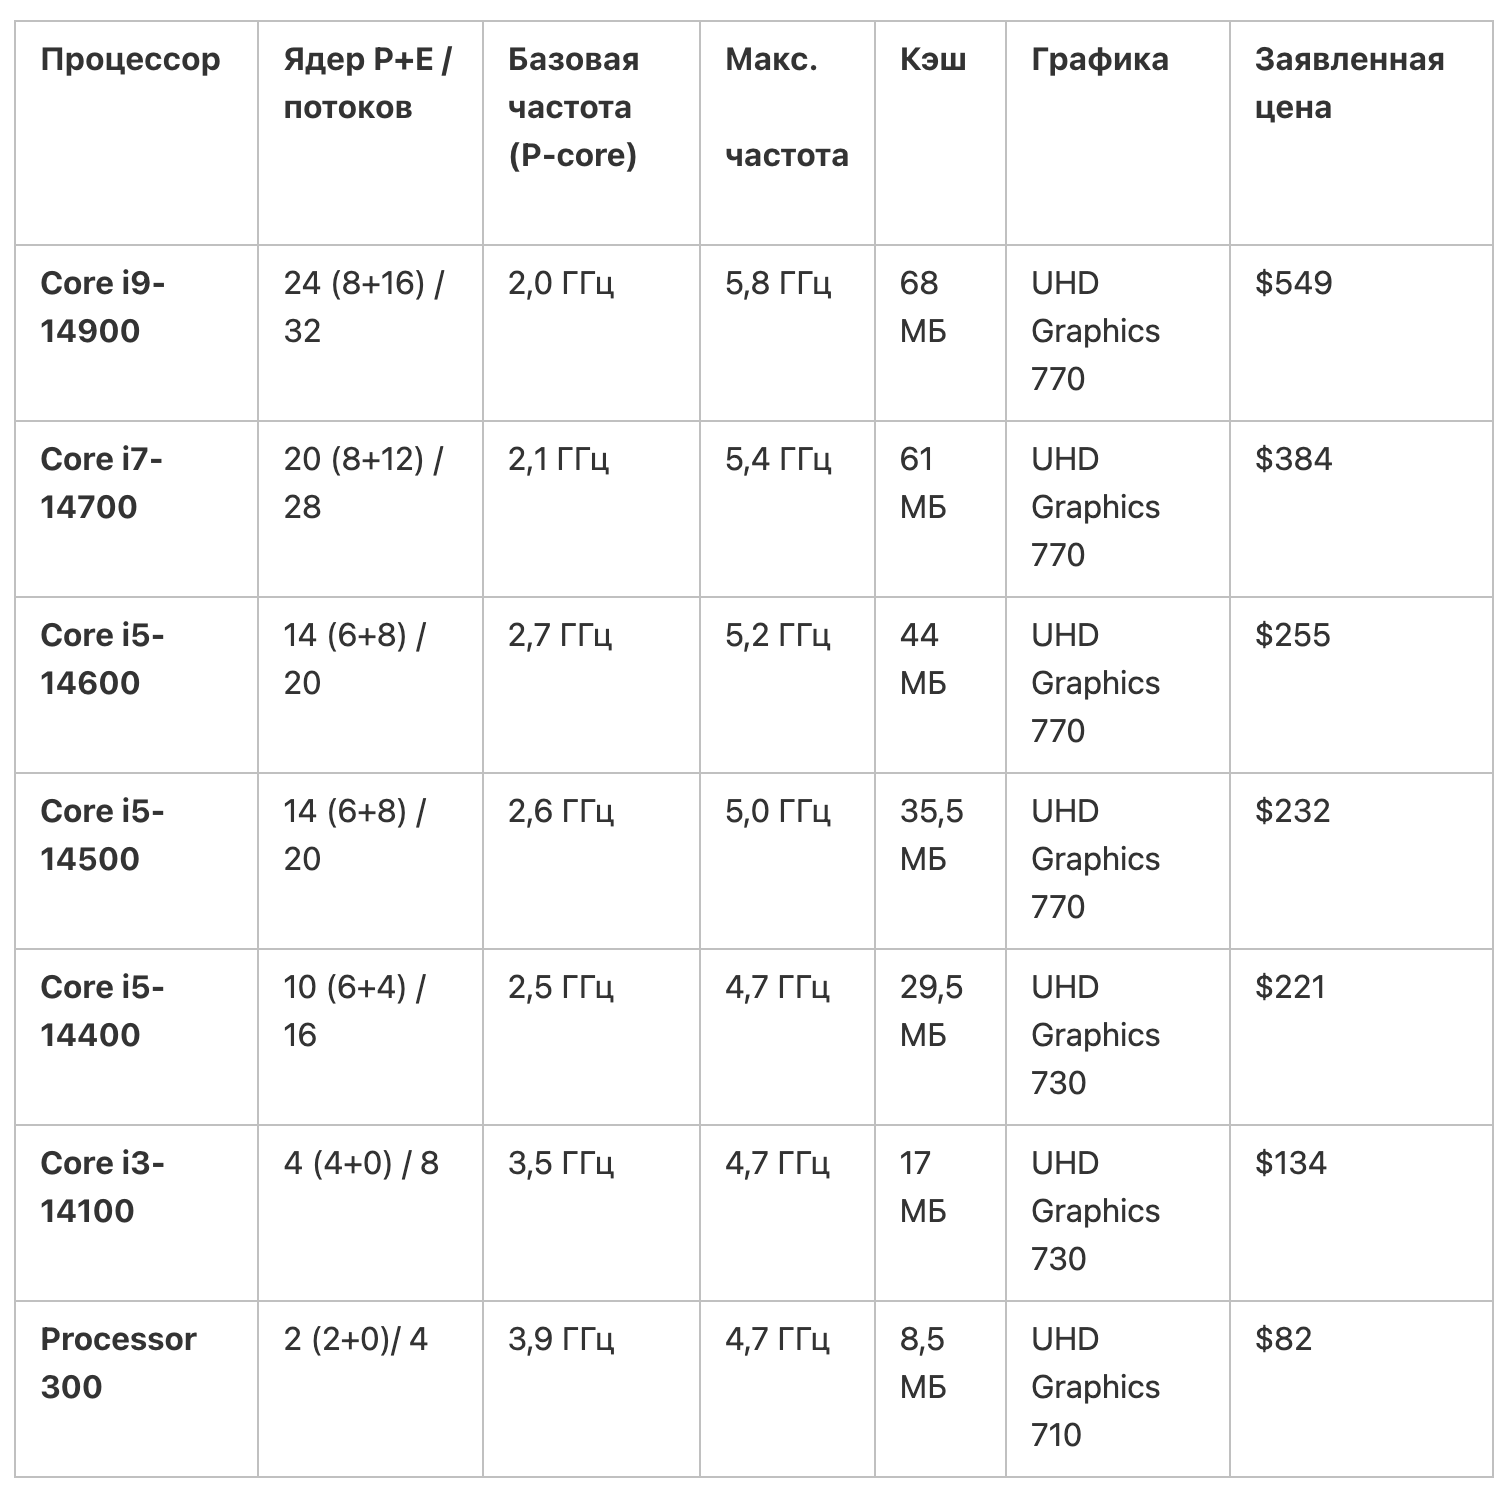Select the Core i5-14400 row label

102,1011
